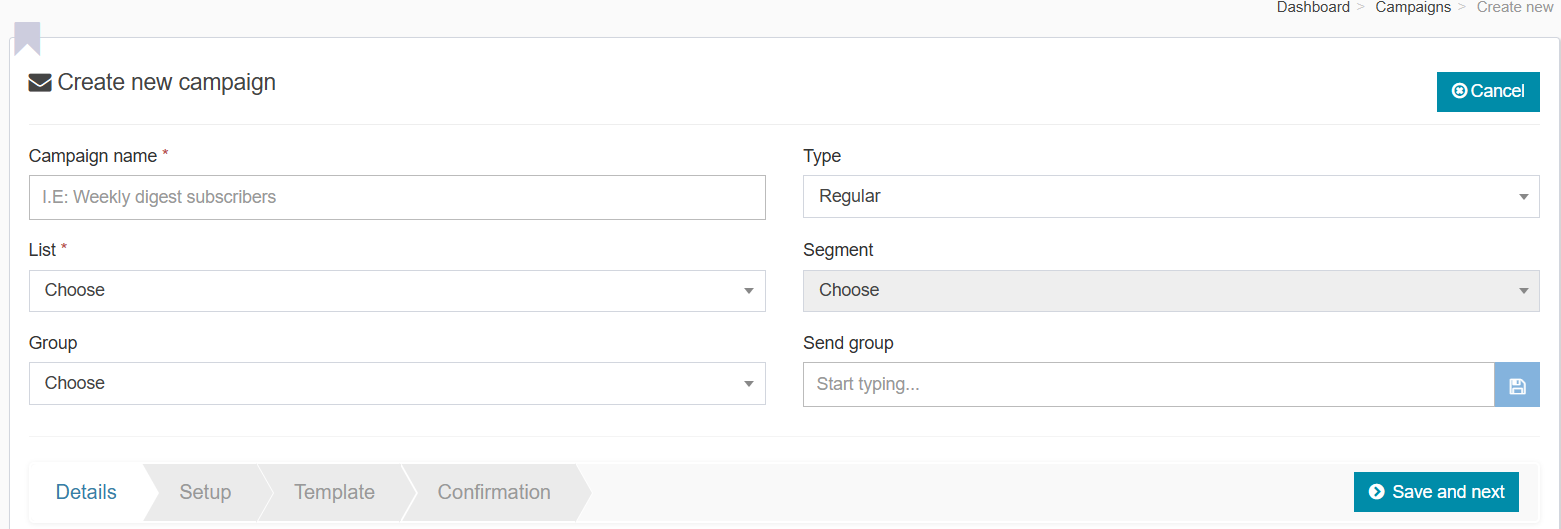The width and height of the screenshot is (1561, 529).
Task: Open the Type dropdown showing Regular
Action: [1170, 196]
